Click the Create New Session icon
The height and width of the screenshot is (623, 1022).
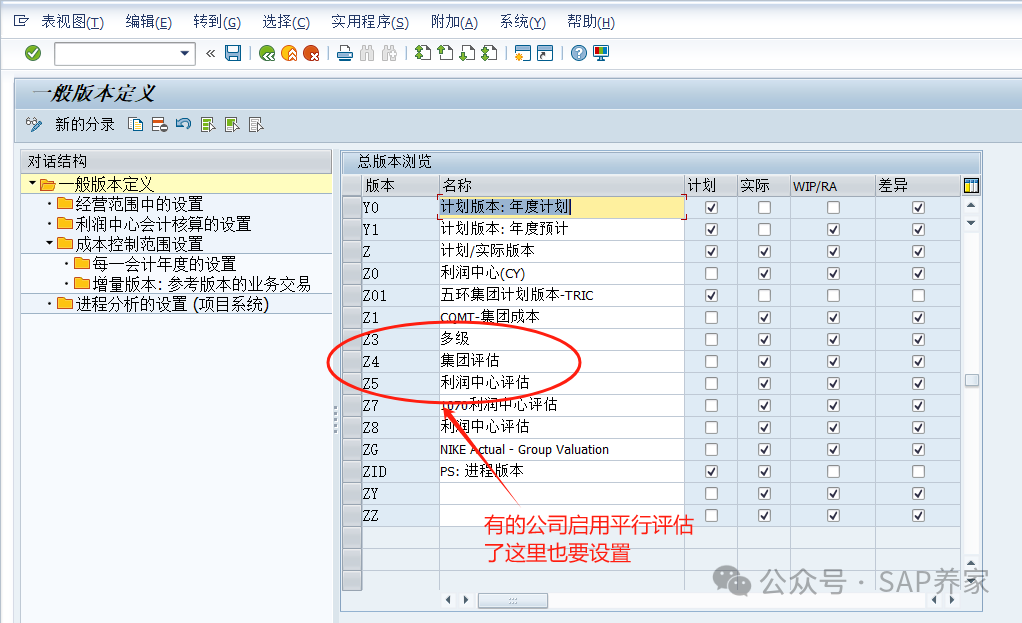[x=523, y=53]
